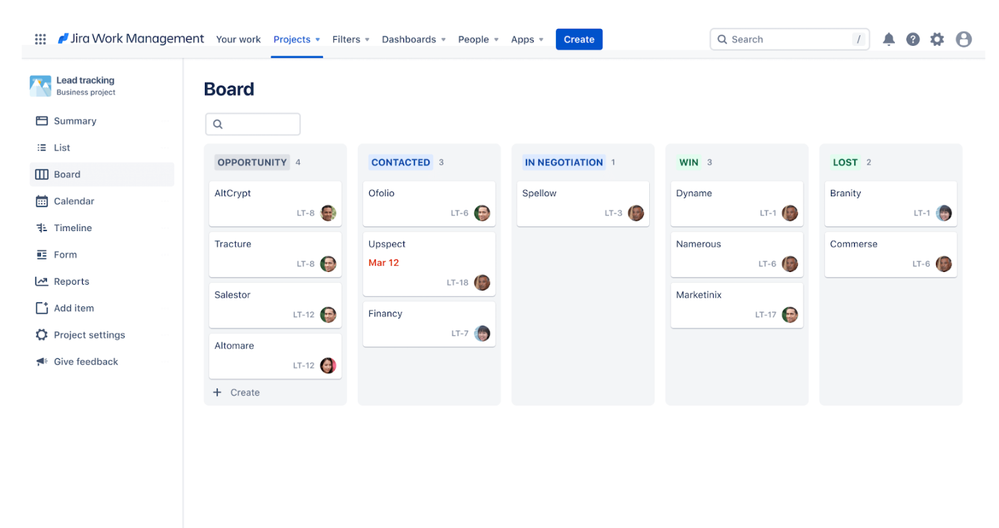Click the assignee avatar on Financy card

(482, 333)
